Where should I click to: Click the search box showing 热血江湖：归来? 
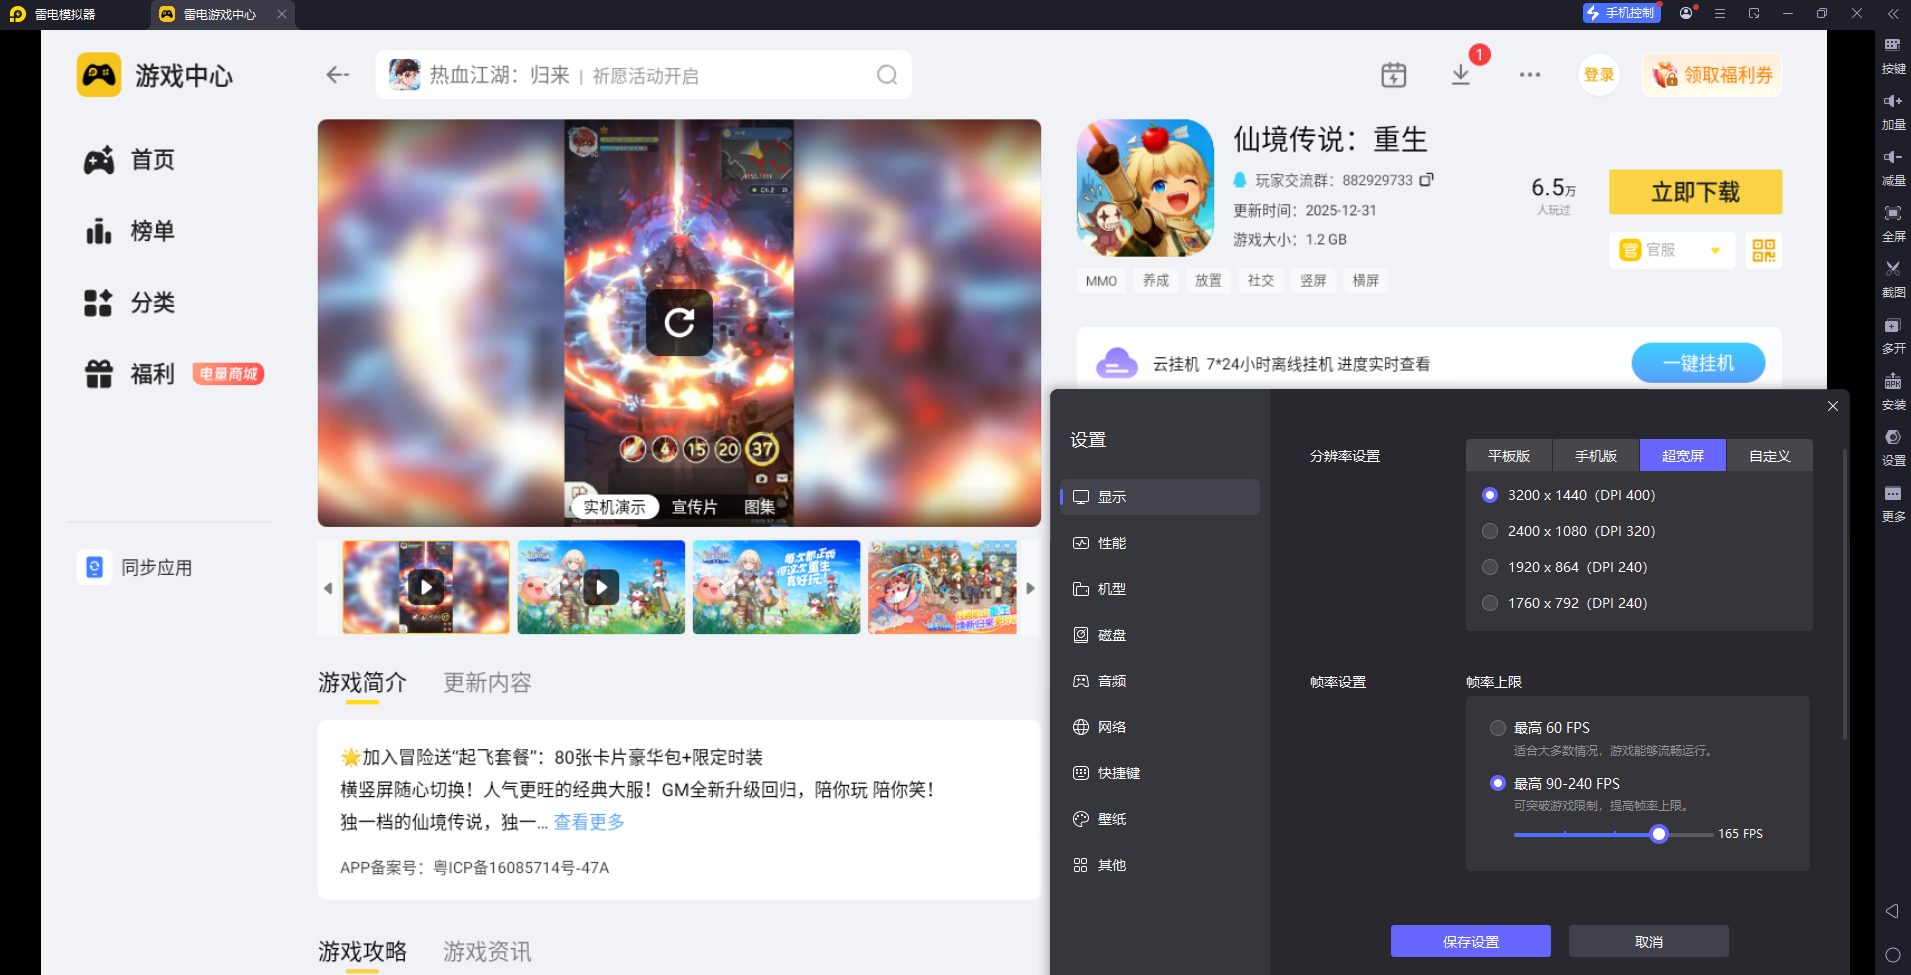point(644,75)
